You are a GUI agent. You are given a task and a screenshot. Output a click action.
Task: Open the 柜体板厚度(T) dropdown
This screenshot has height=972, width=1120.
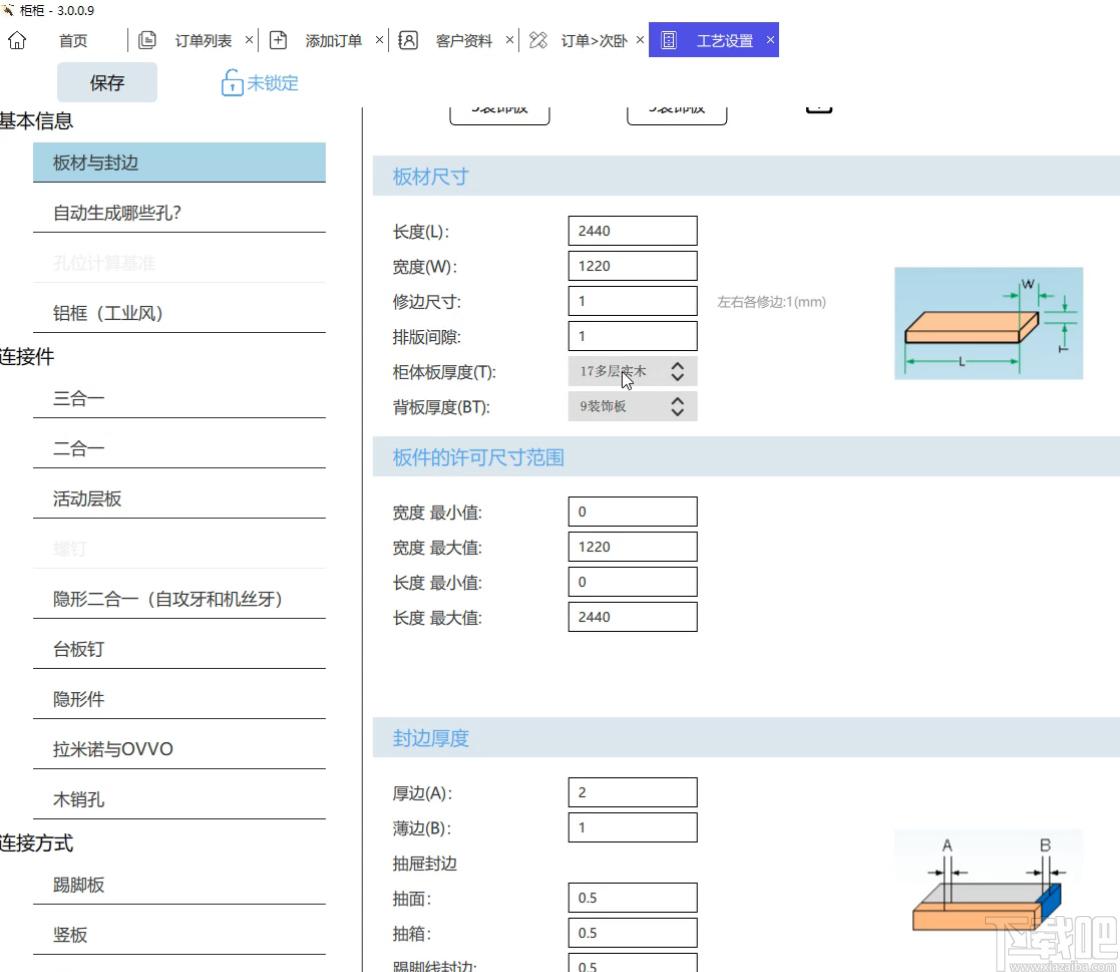point(632,371)
